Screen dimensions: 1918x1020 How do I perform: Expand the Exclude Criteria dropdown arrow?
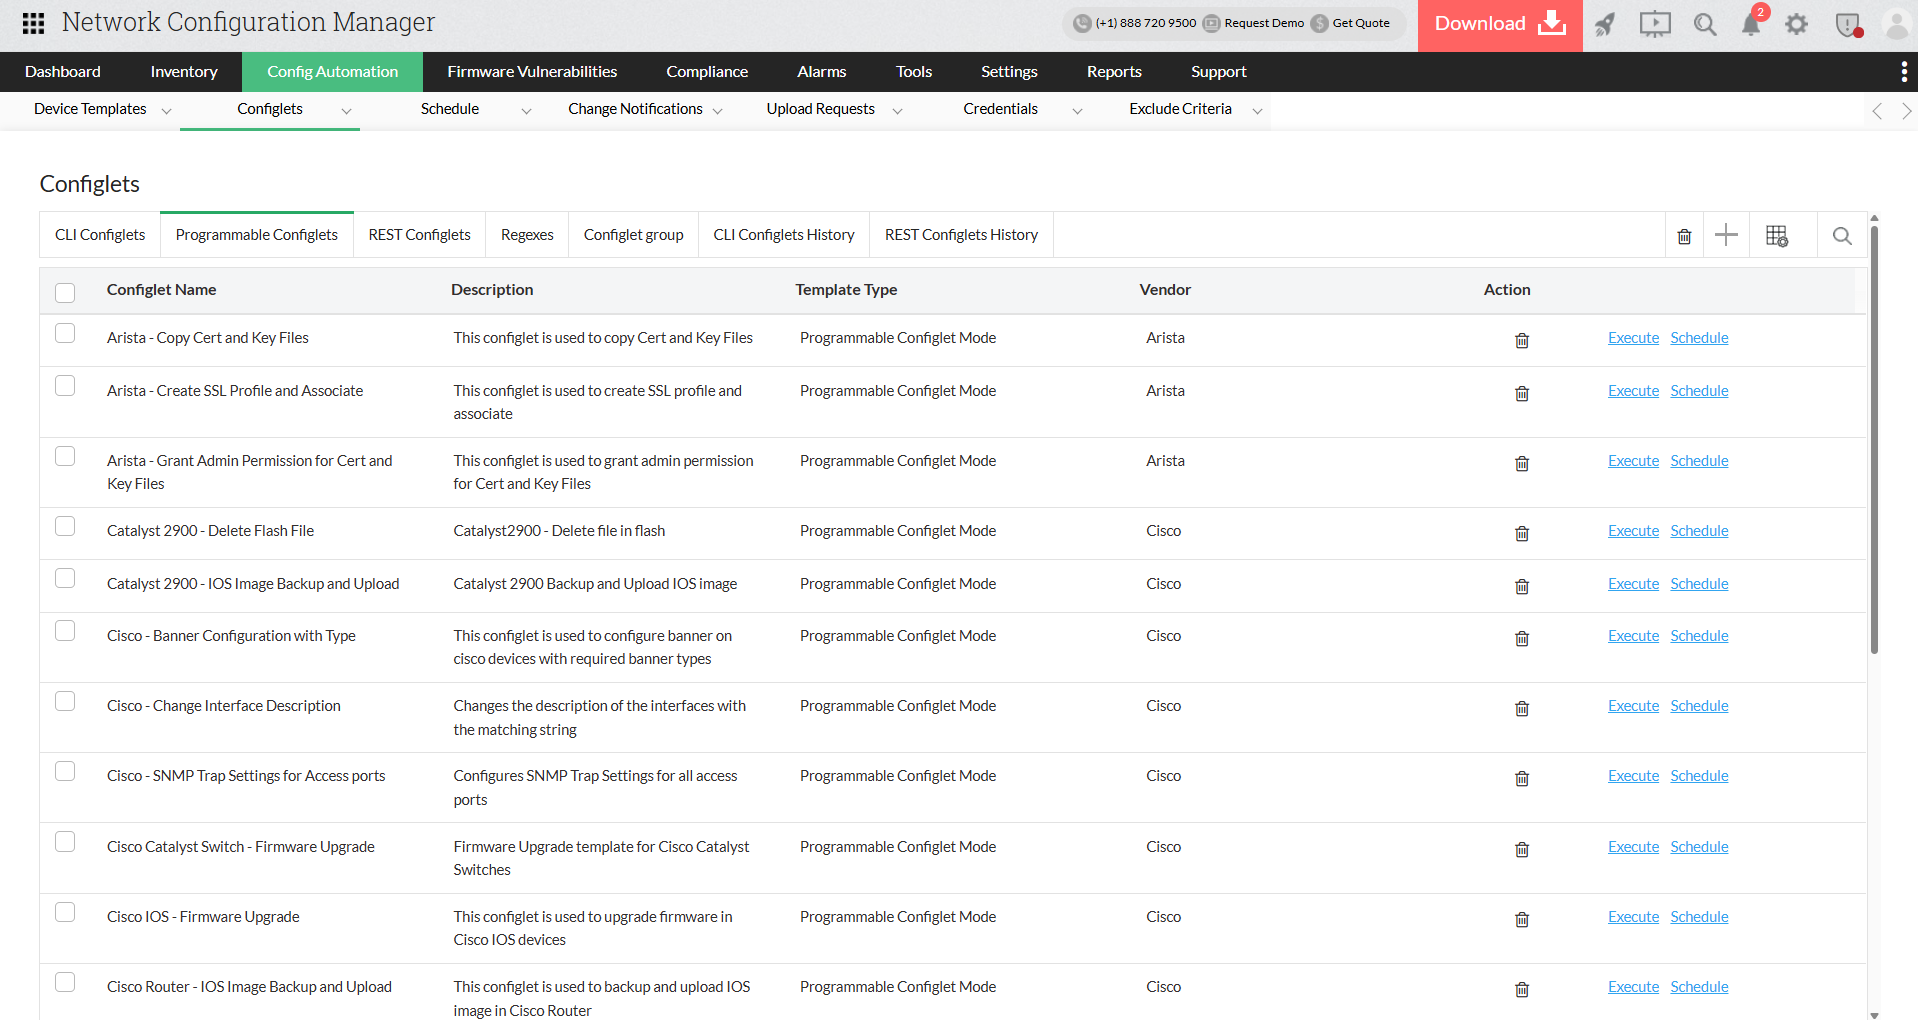pyautogui.click(x=1257, y=112)
